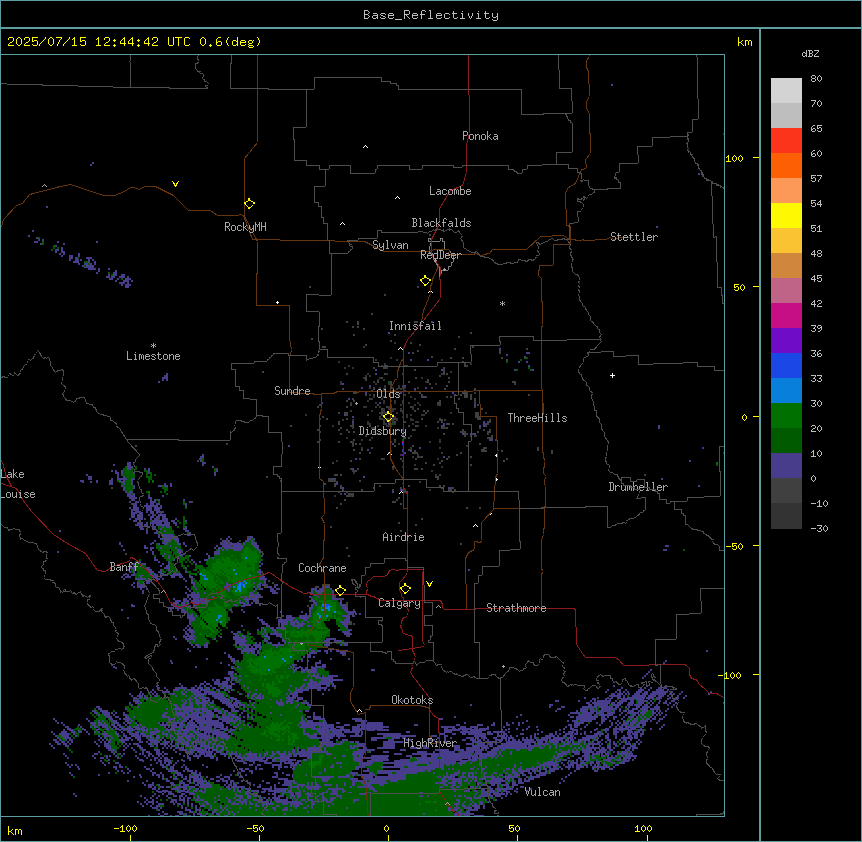This screenshot has width=862, height=842.
Task: Click the white asterisk above Limestone
Action: tap(153, 346)
